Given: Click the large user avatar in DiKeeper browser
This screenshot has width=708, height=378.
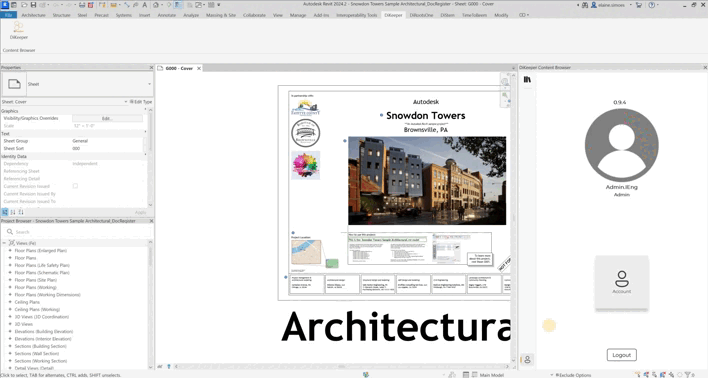Looking at the screenshot, I should point(621,145).
